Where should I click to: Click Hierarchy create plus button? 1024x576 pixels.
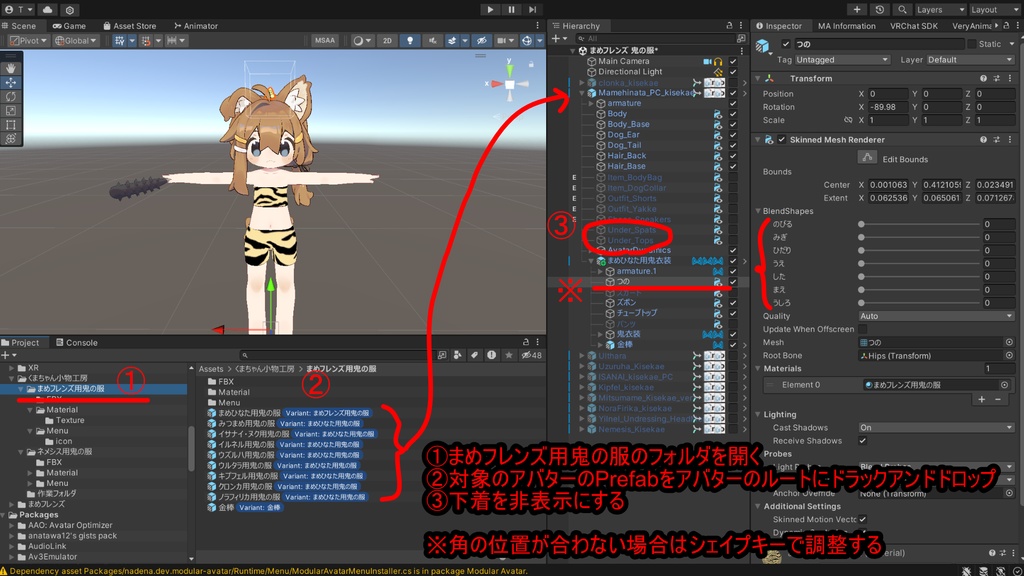click(x=556, y=39)
